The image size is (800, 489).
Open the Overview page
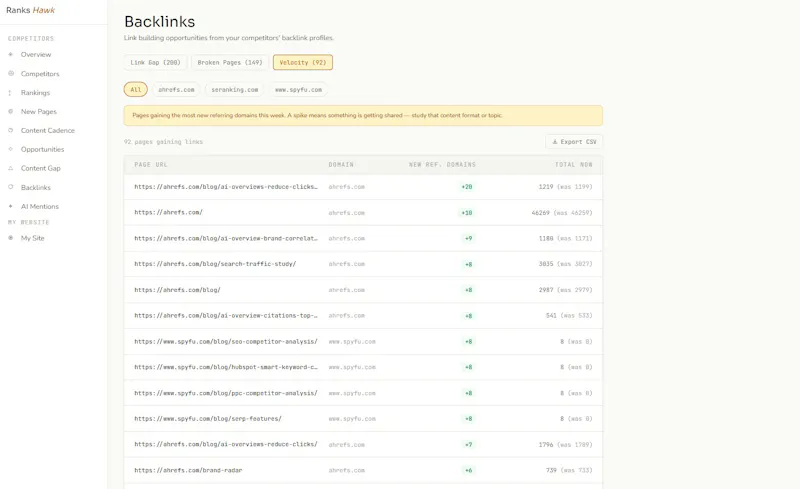(x=36, y=55)
